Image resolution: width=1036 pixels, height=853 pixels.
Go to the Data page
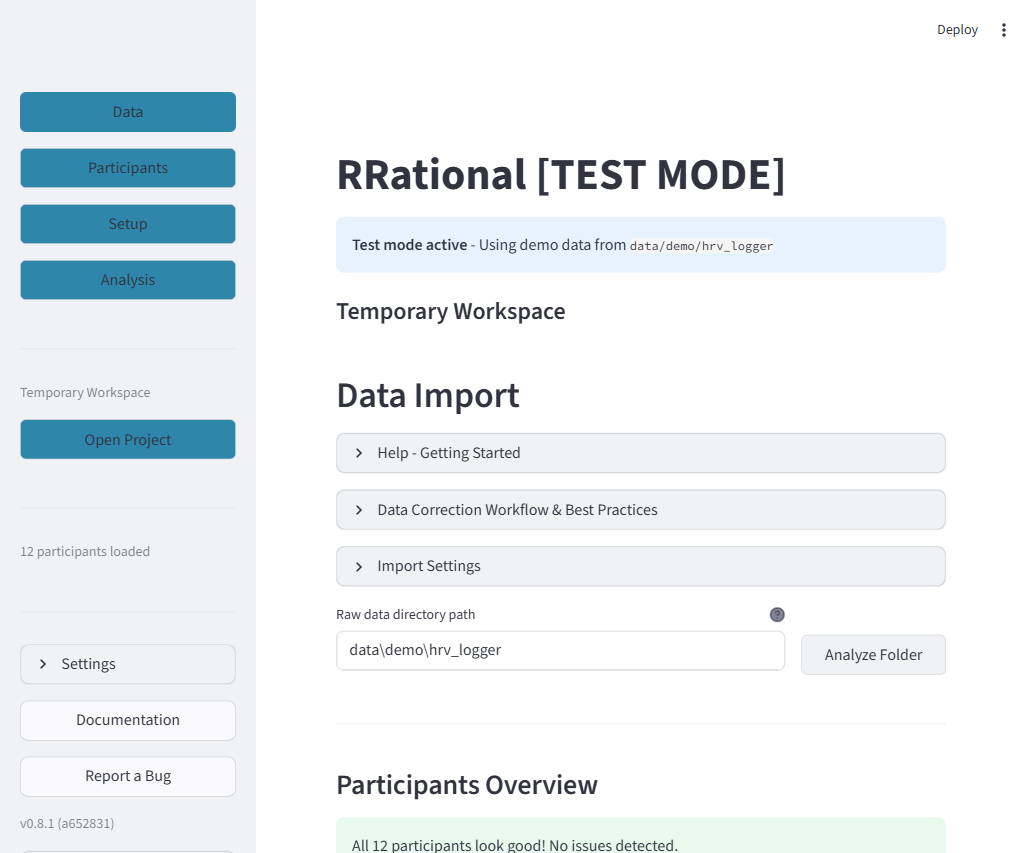[x=128, y=112]
